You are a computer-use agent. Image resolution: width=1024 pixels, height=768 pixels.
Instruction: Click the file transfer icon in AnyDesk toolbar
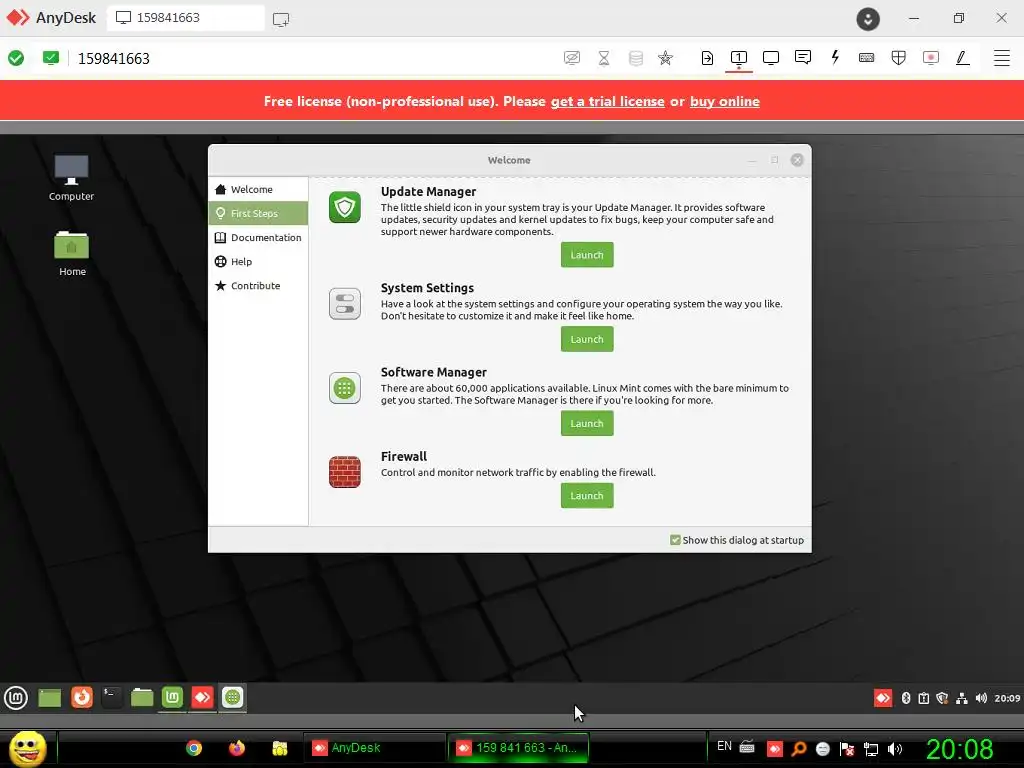(x=707, y=58)
